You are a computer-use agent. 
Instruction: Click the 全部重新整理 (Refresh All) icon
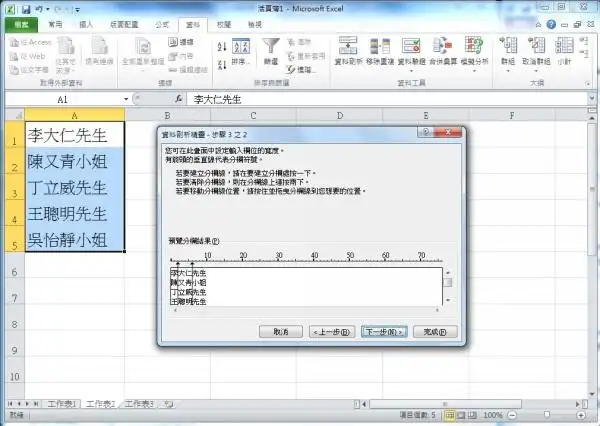pos(143,52)
